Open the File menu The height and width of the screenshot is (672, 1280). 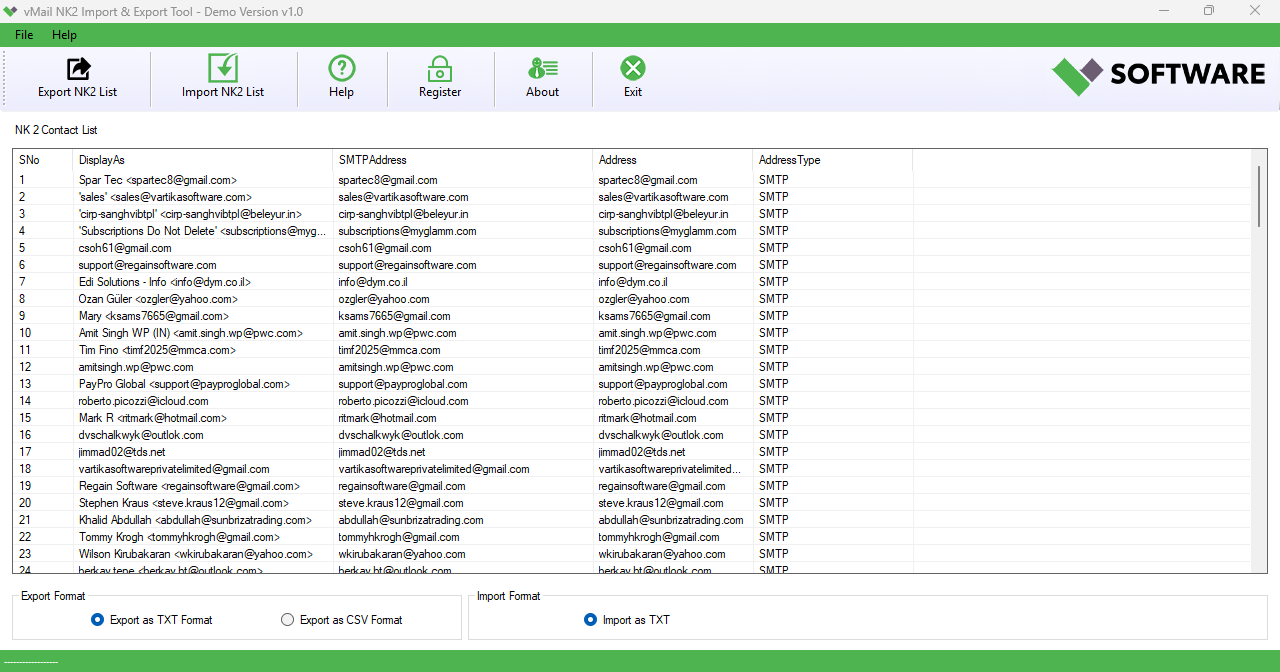[23, 34]
